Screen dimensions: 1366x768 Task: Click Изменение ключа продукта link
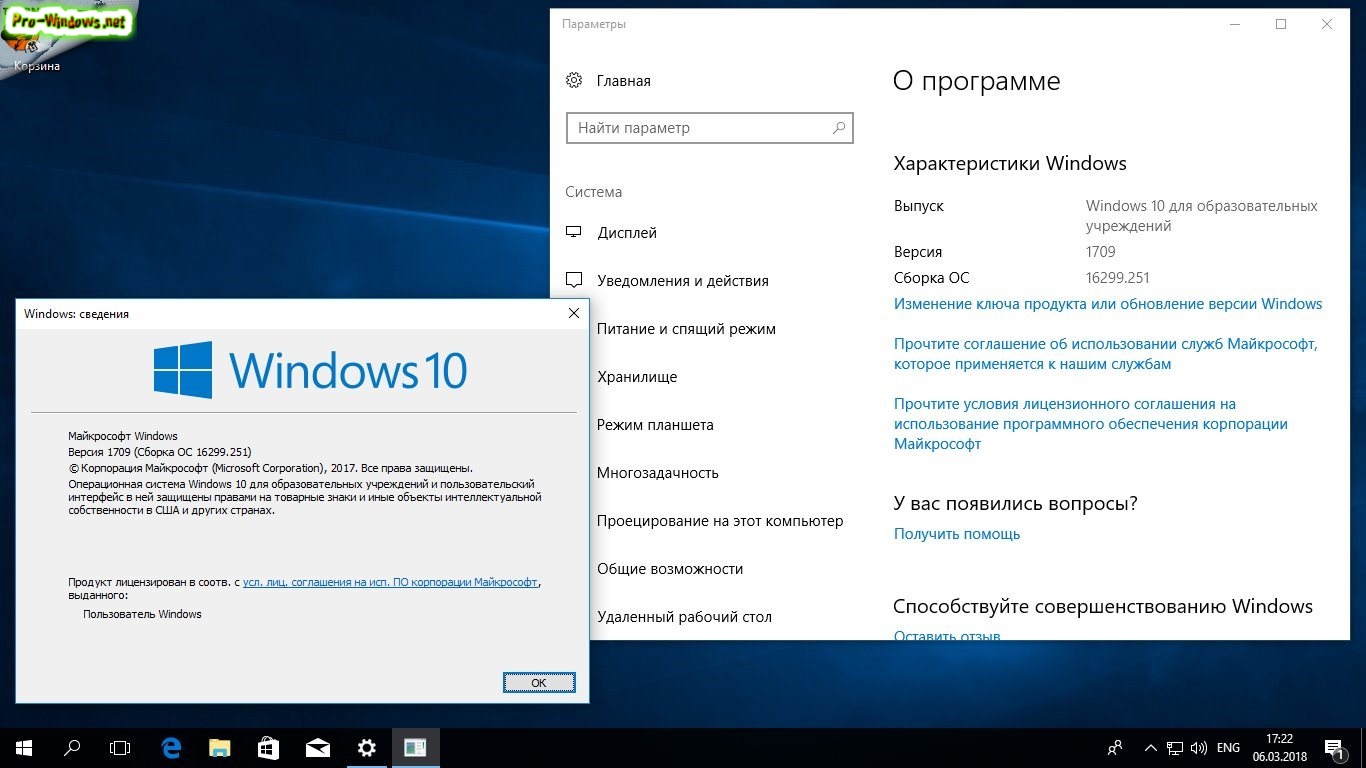coord(1108,304)
